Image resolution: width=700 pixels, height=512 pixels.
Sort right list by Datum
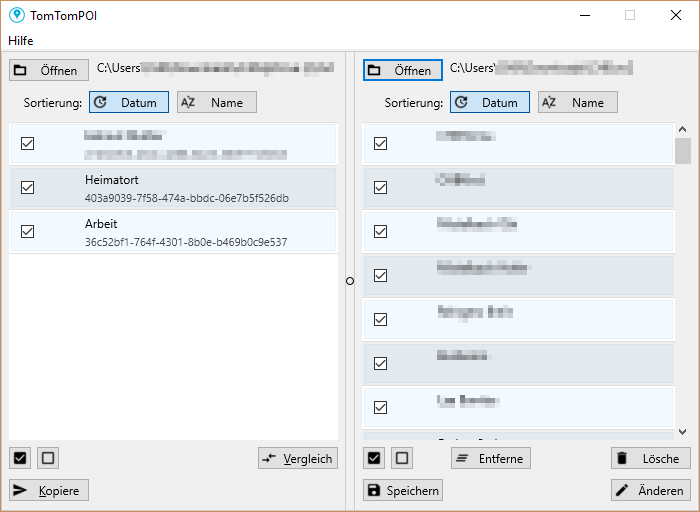click(x=490, y=102)
